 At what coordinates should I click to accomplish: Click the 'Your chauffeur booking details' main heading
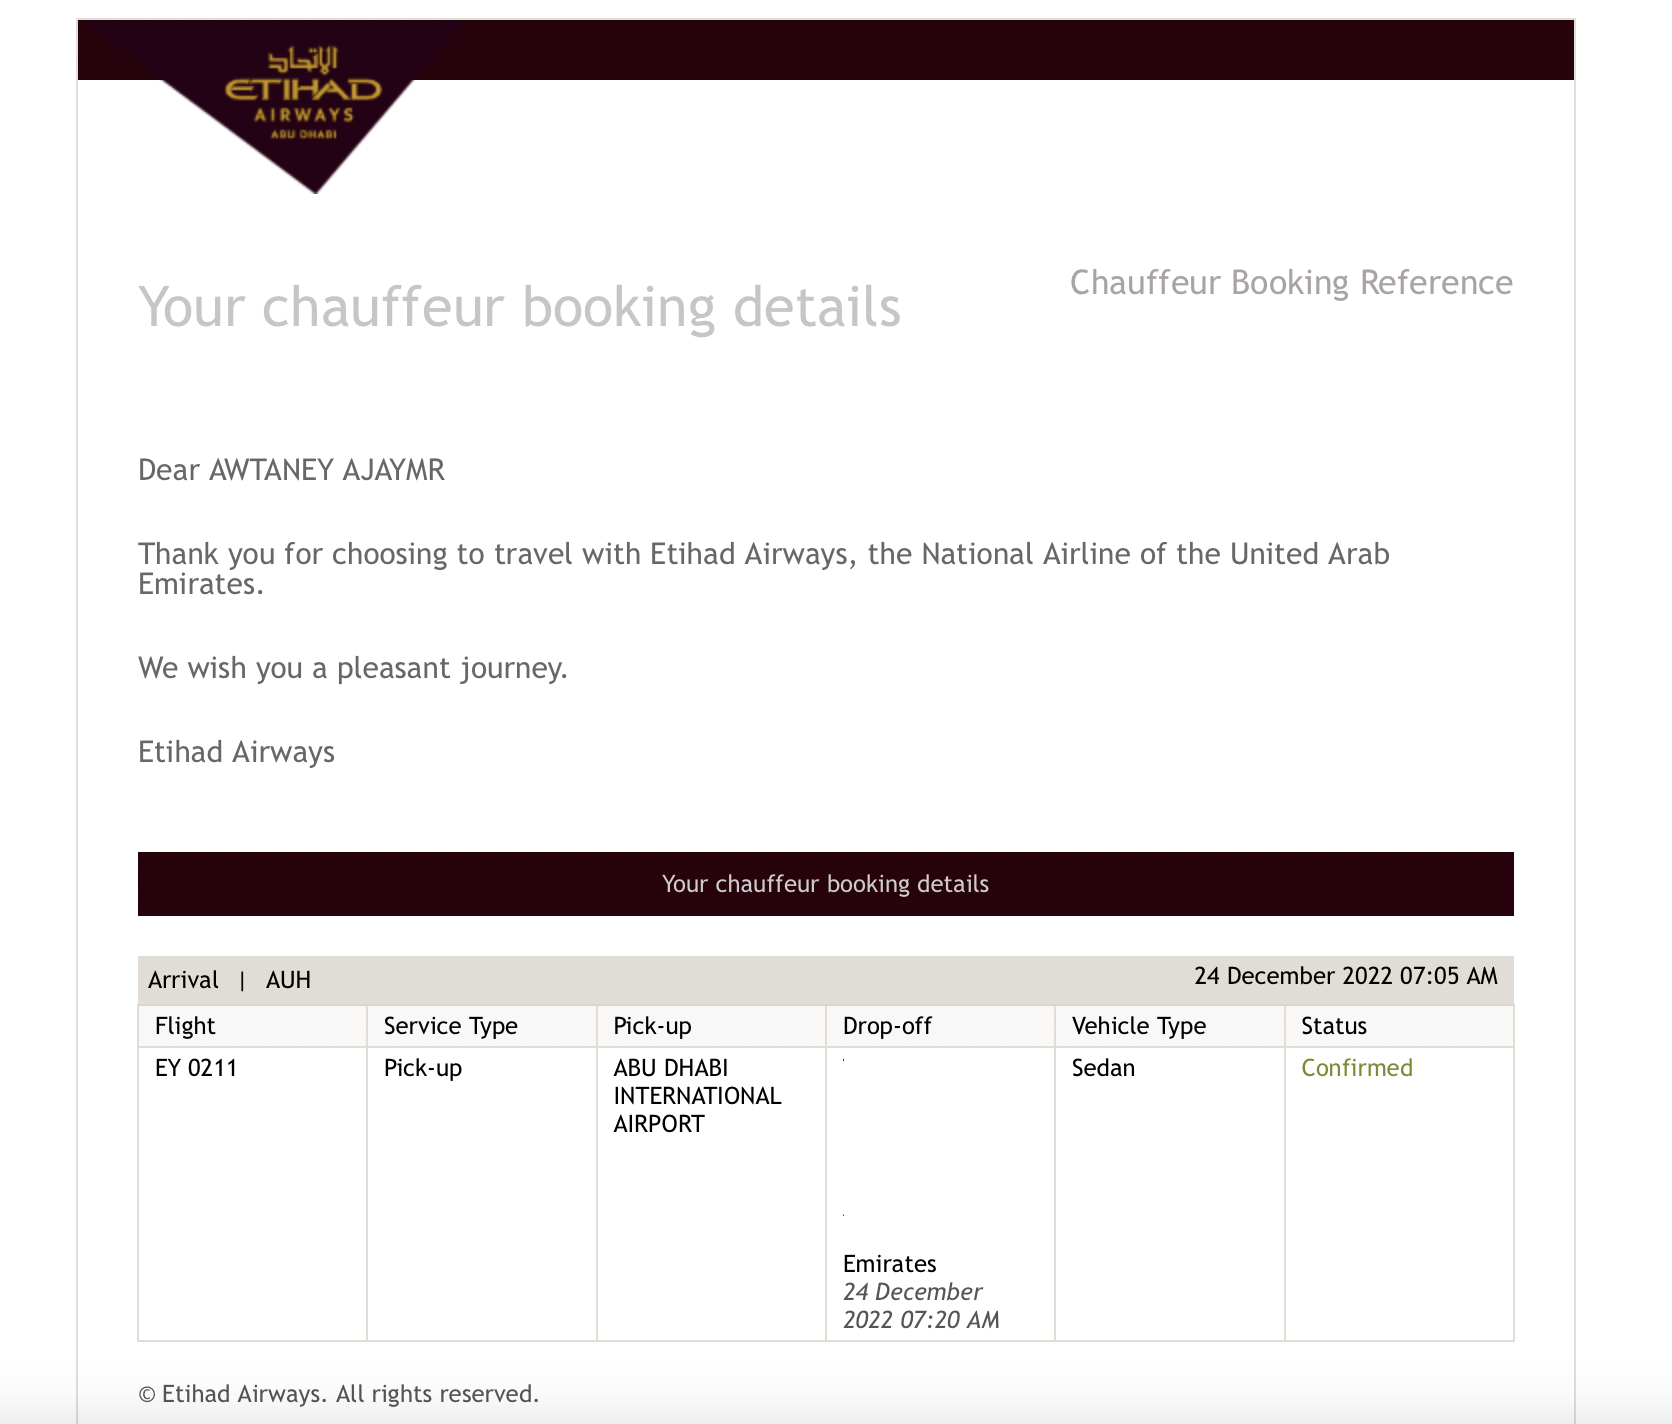pos(519,307)
